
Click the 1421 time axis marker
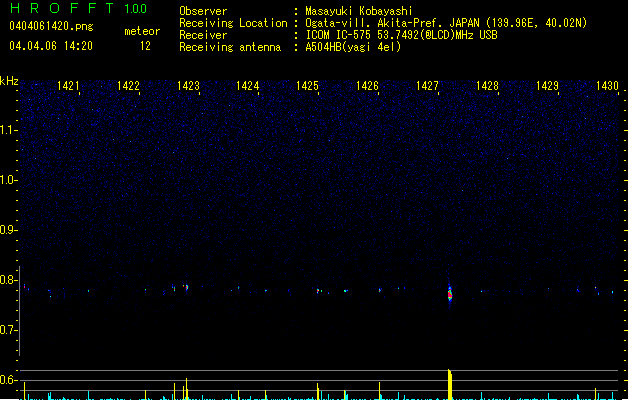coord(68,86)
